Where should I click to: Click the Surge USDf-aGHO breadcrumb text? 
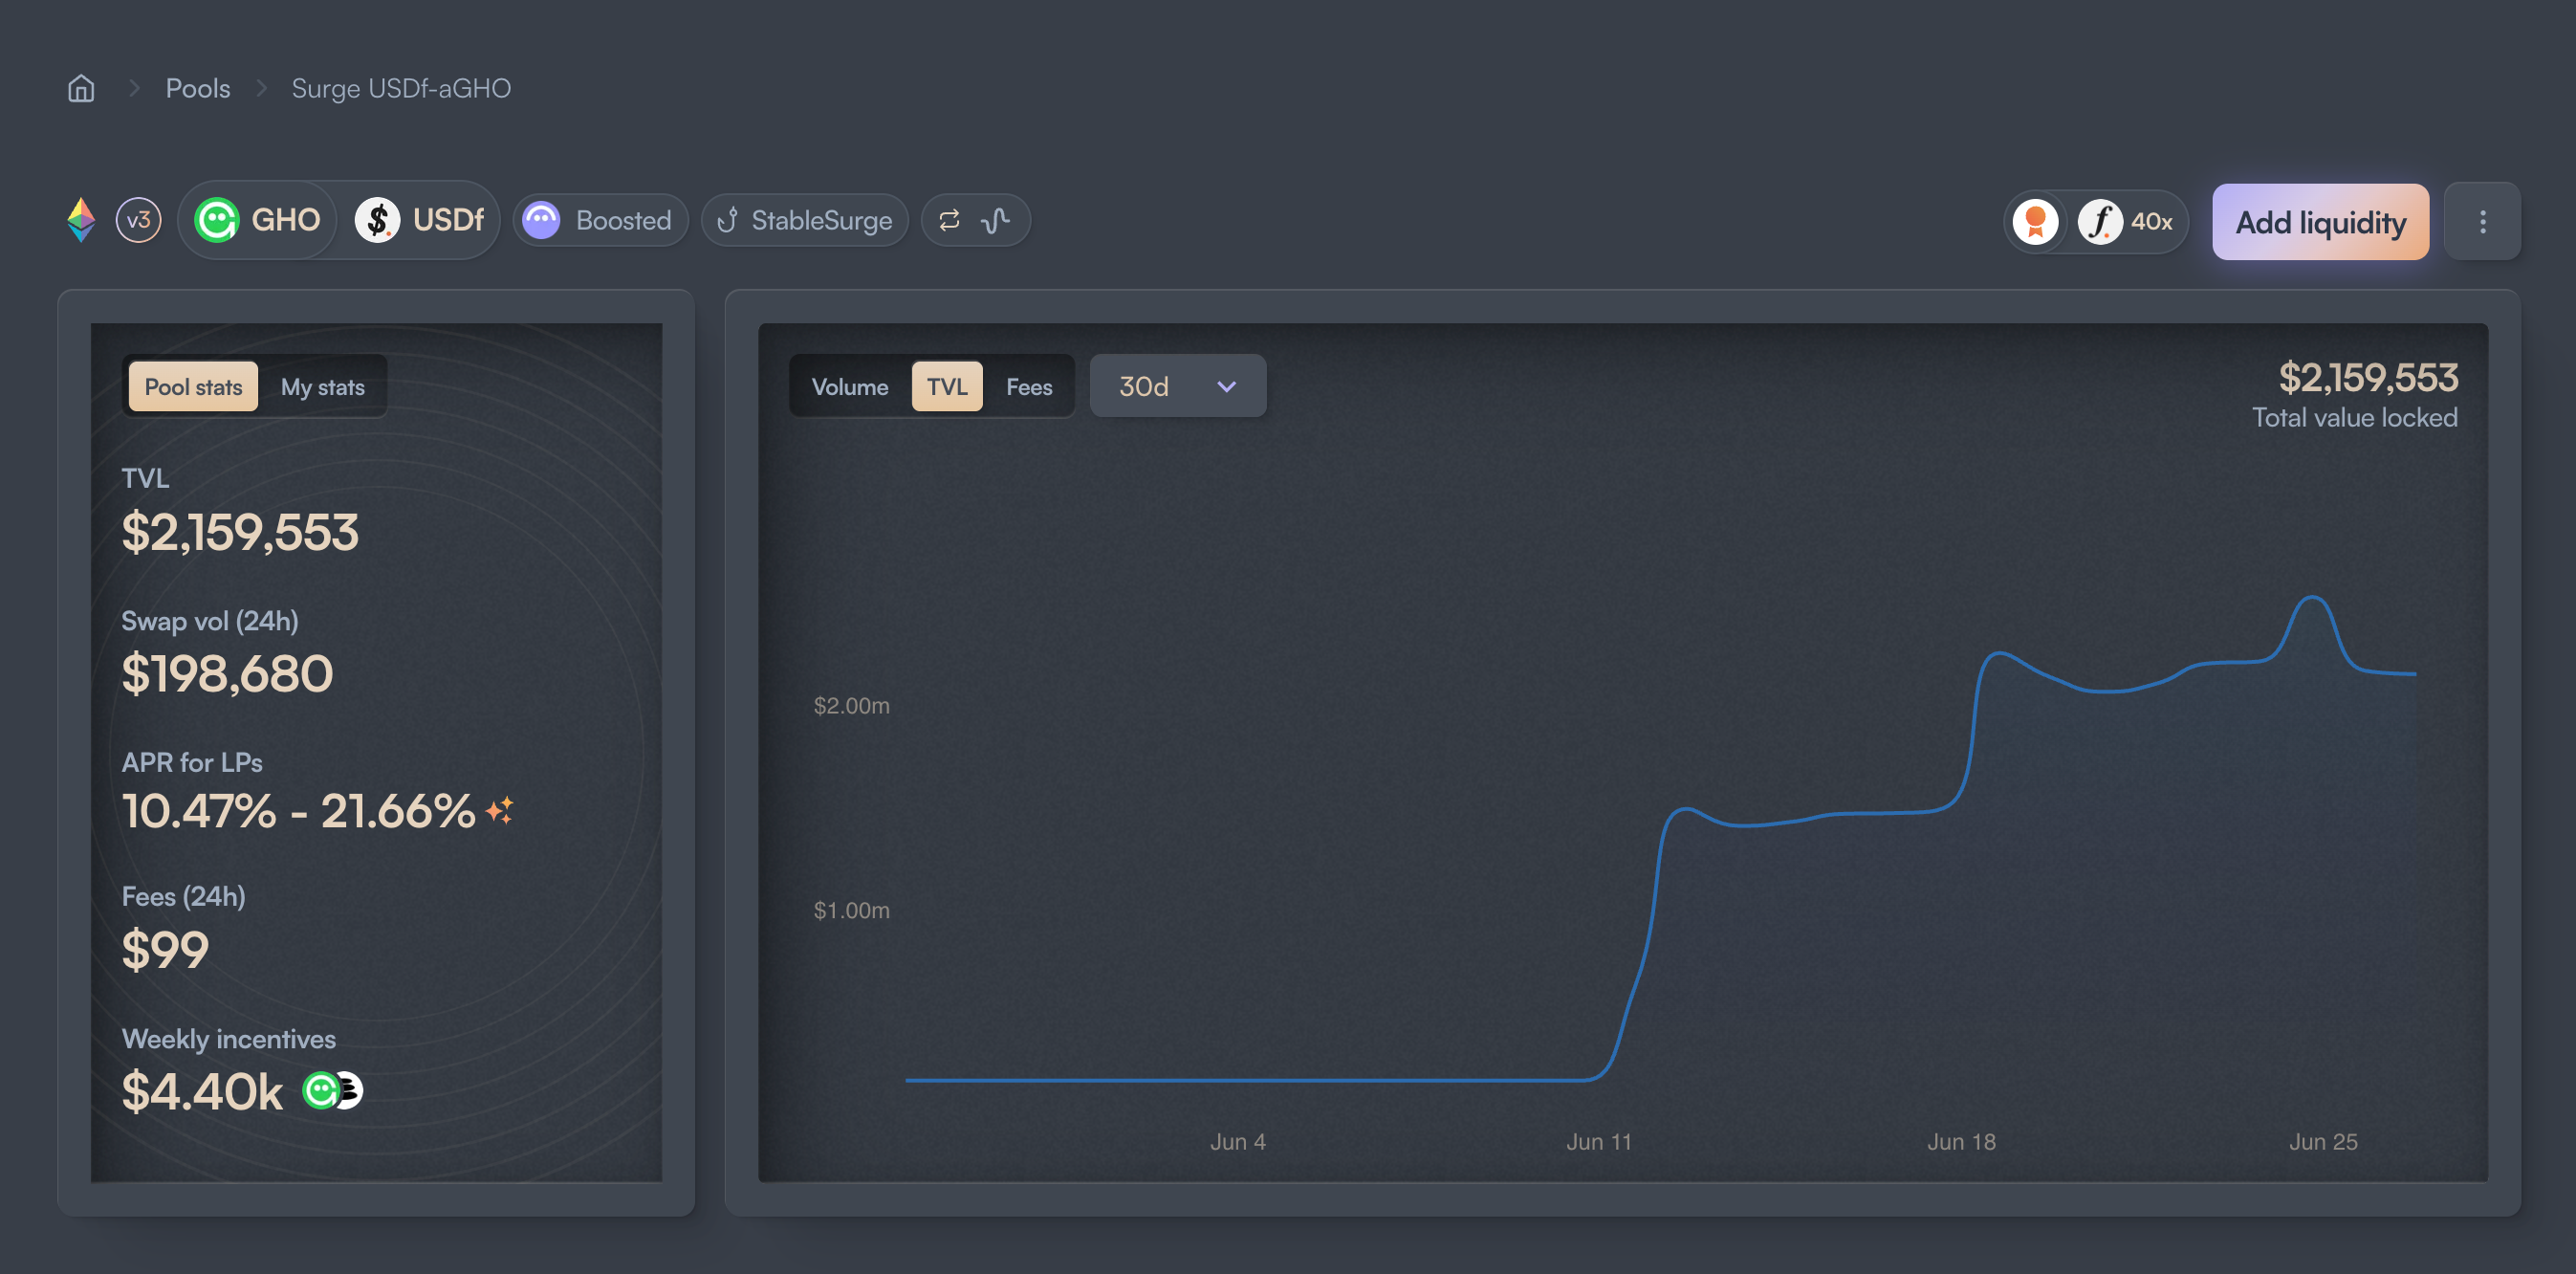coord(401,88)
